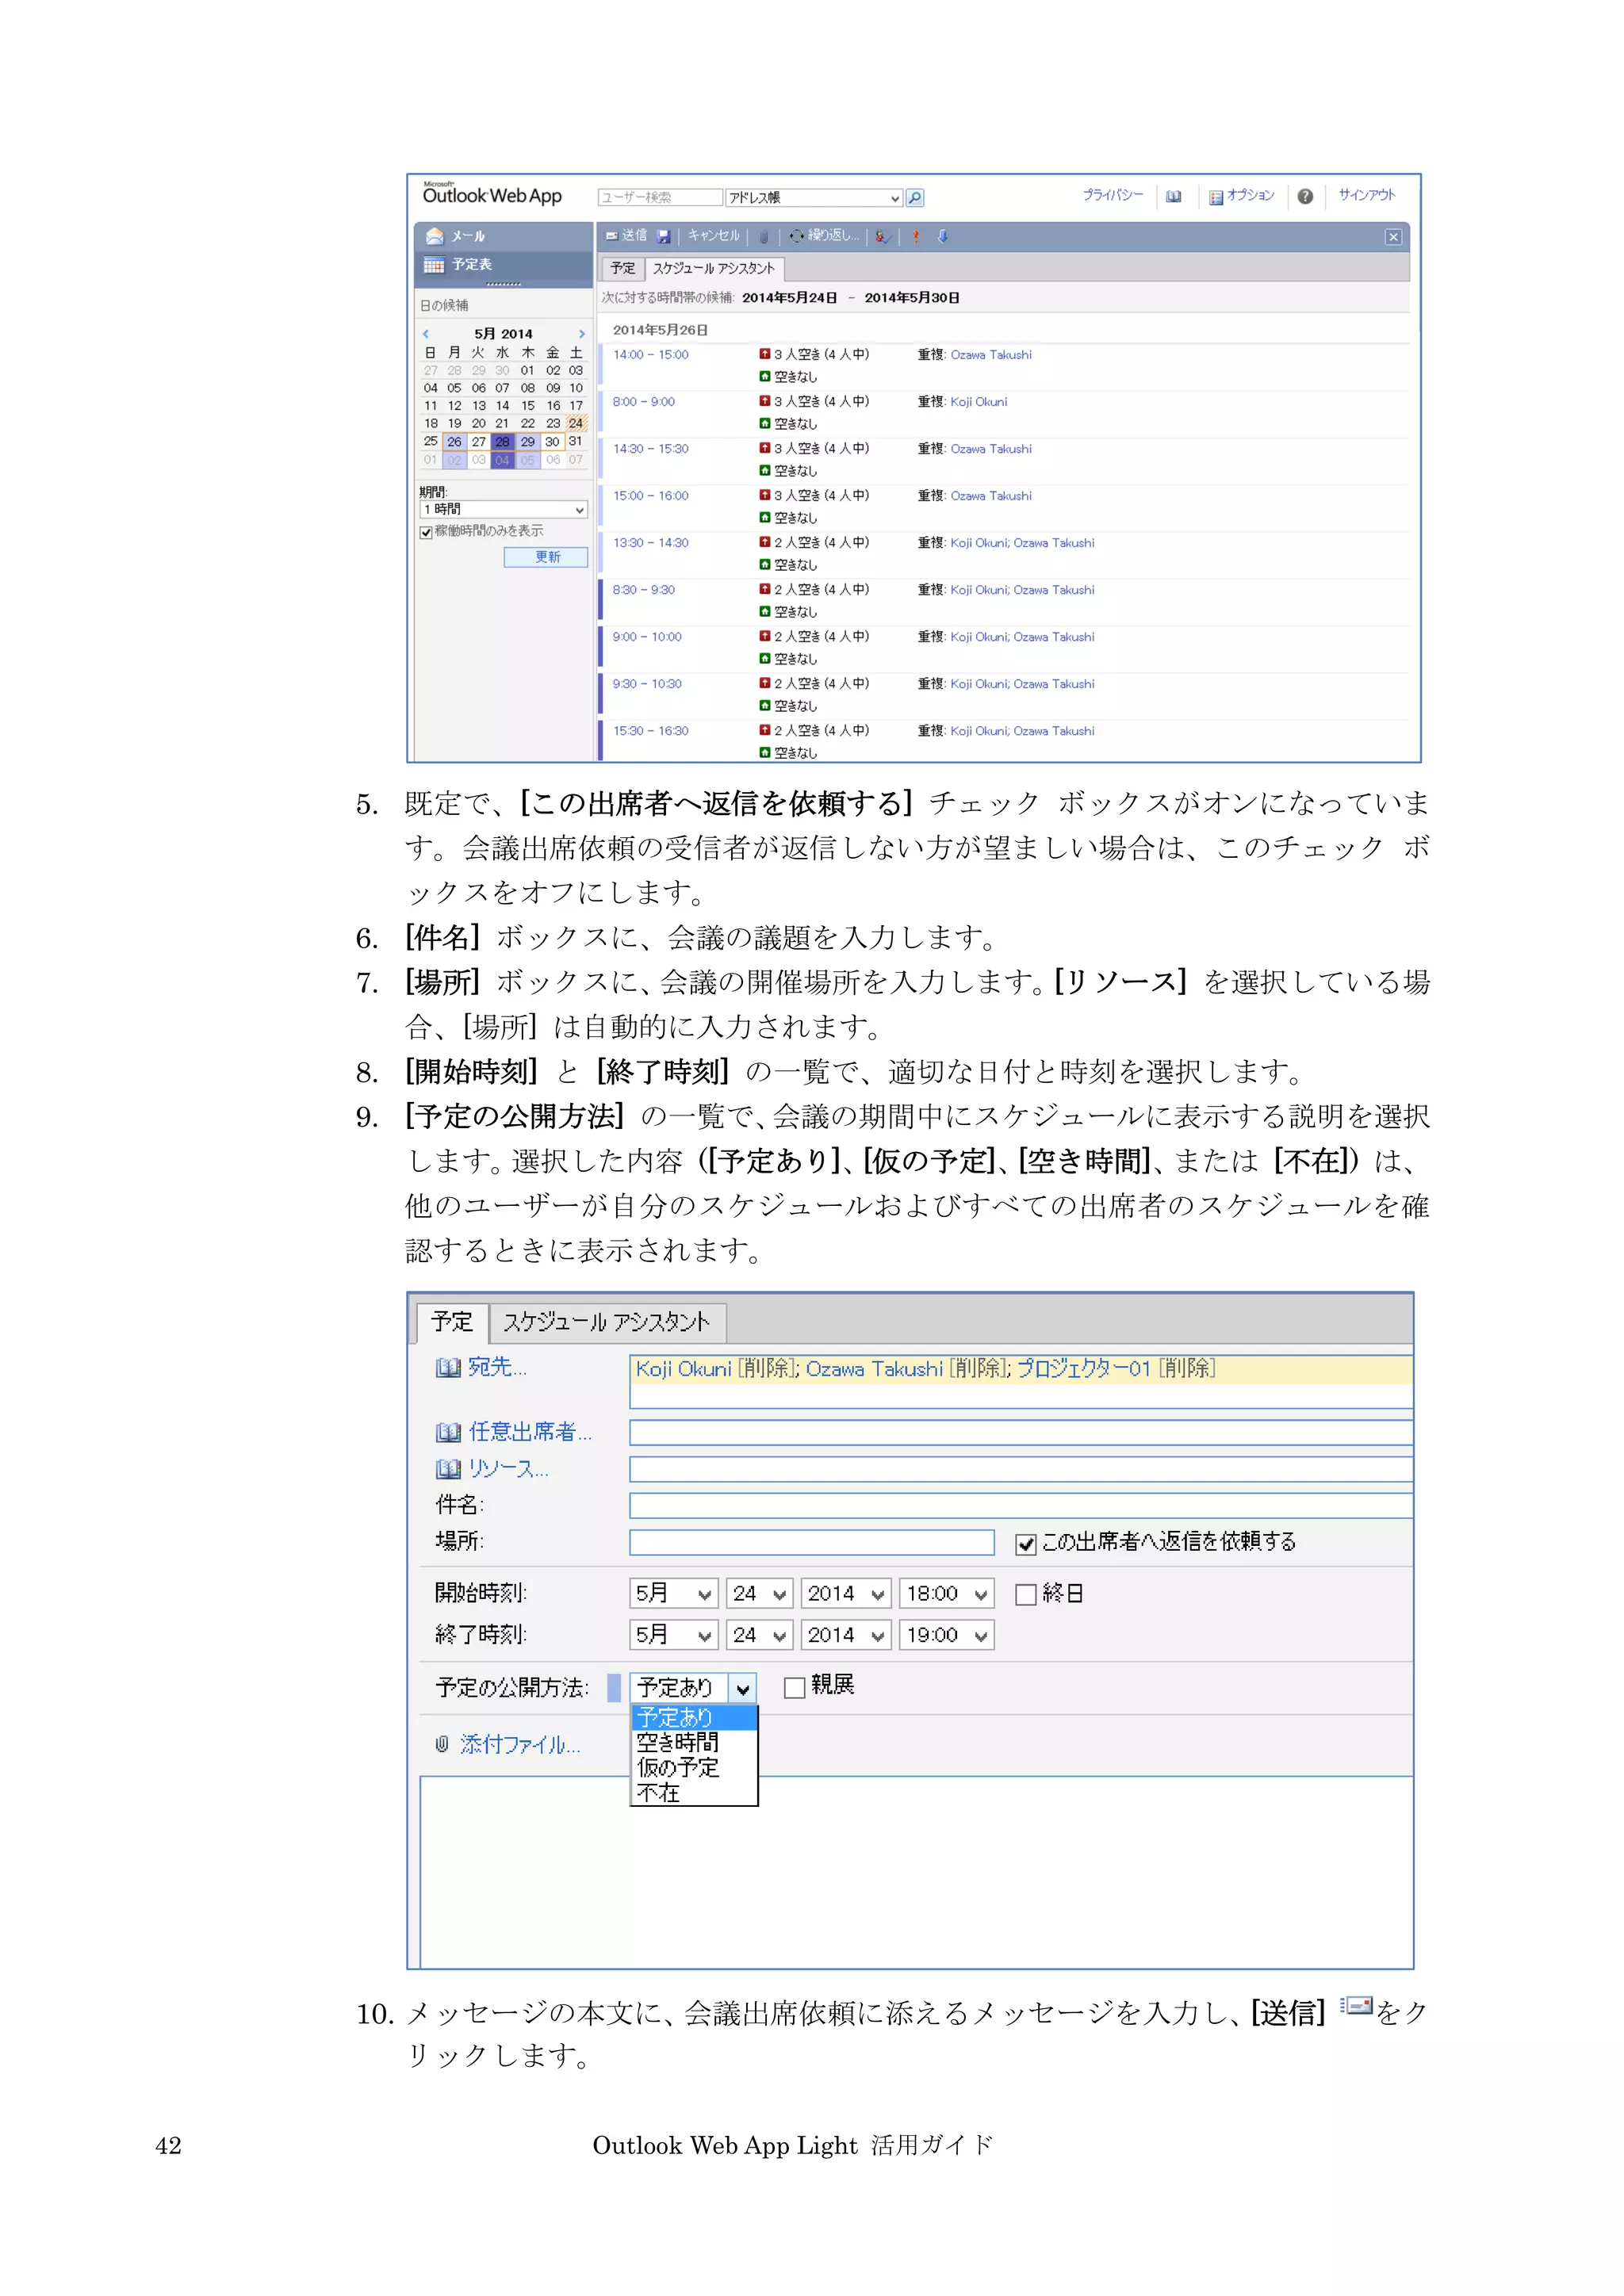Open the address book icon near Privacy
Viewport: 1624px width, 2296px height.
(x=1174, y=197)
